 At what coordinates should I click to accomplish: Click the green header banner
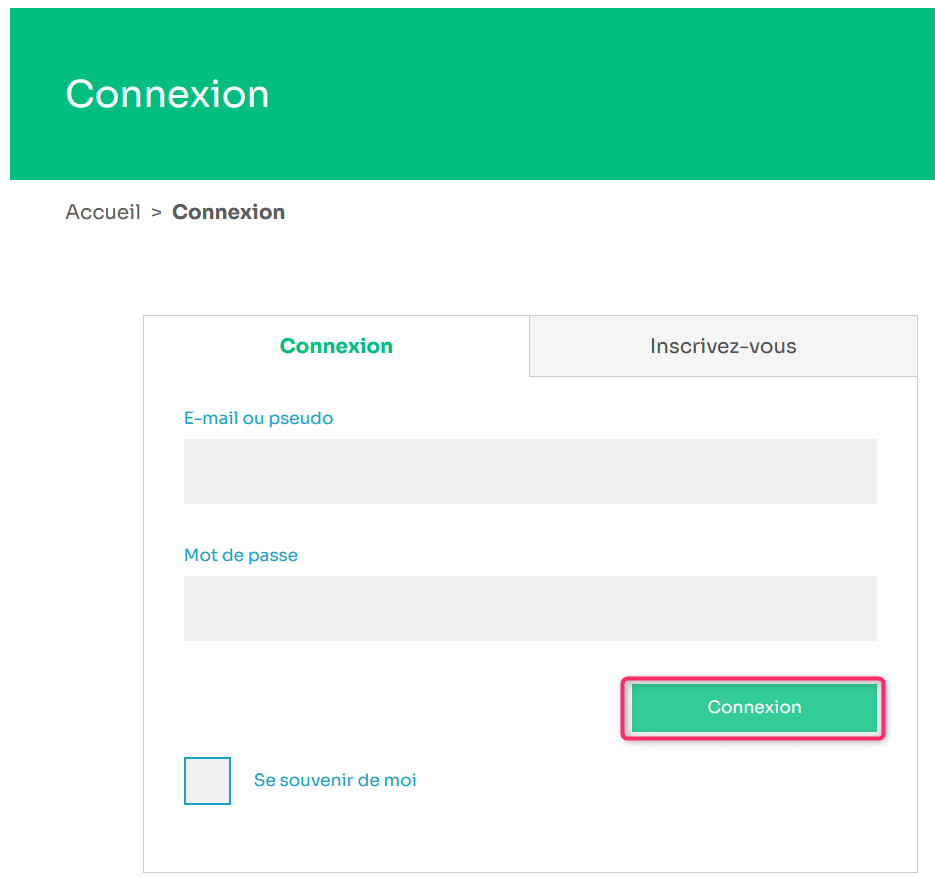coord(600,94)
